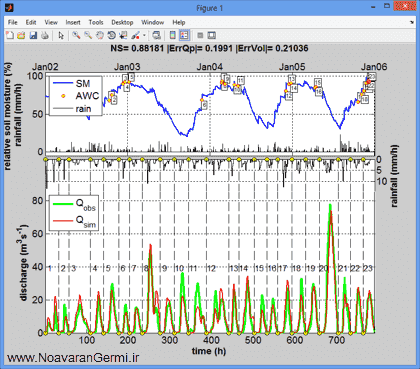Image resolution: width=420 pixels, height=369 pixels.
Task: Open the Desktop menu
Action: [x=122, y=22]
